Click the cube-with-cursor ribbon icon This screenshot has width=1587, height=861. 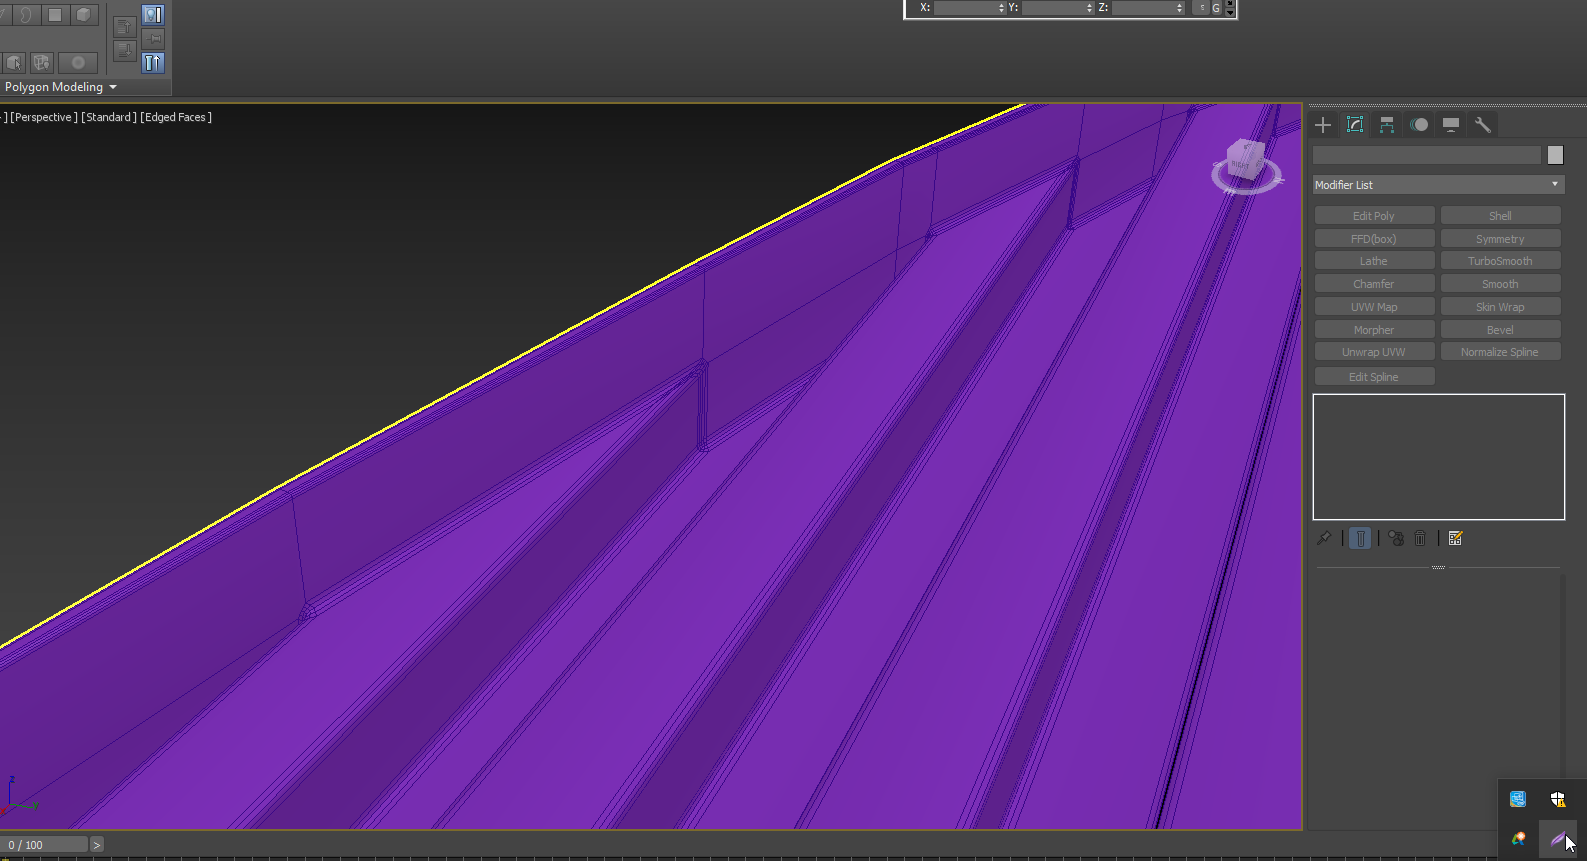(14, 62)
